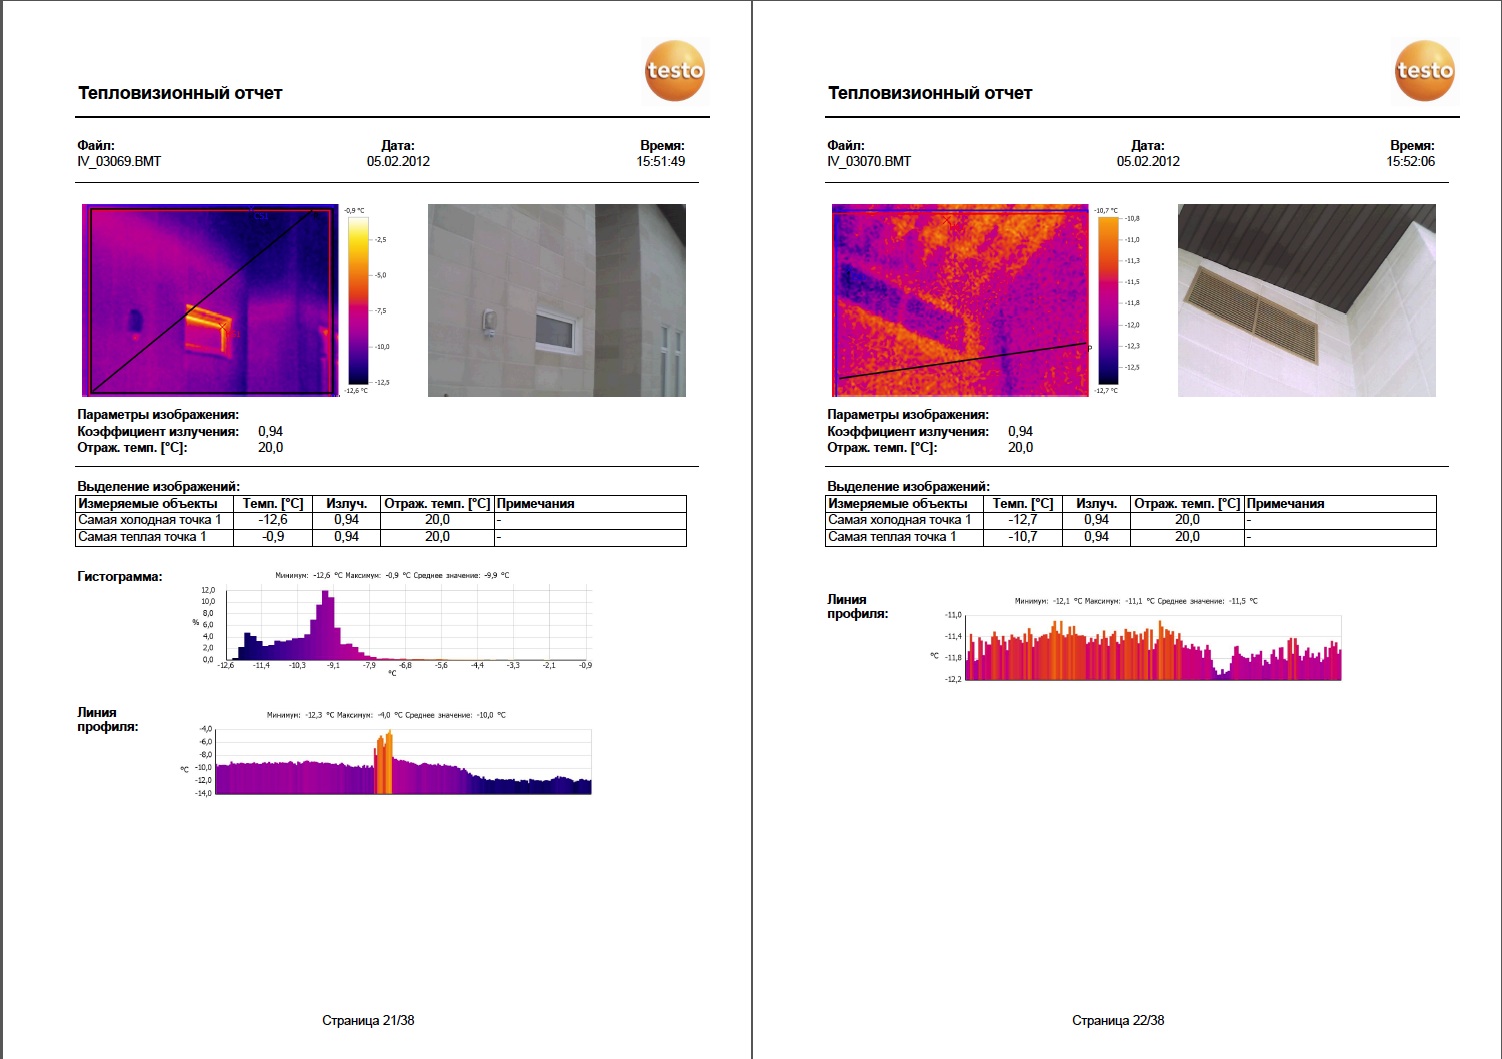Select coldest point temperature -12,6
Screen dimensions: 1502x1059
pos(273,520)
